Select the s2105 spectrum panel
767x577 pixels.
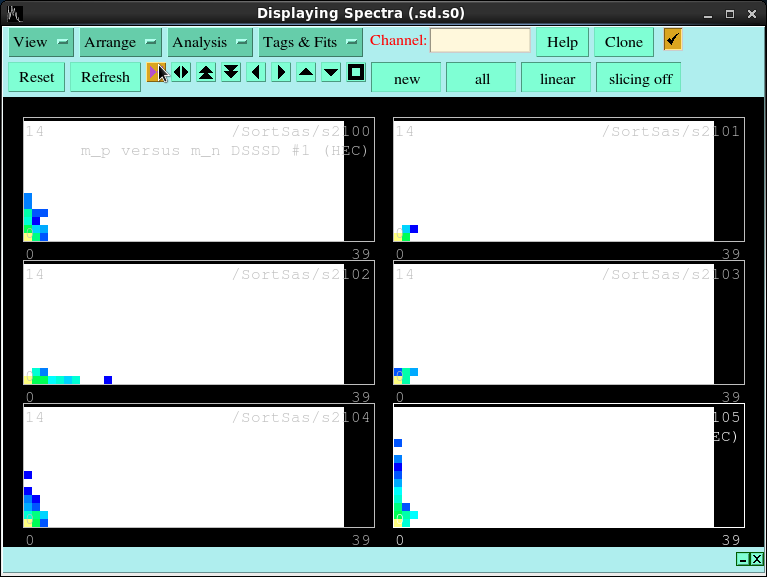[x=569, y=466]
